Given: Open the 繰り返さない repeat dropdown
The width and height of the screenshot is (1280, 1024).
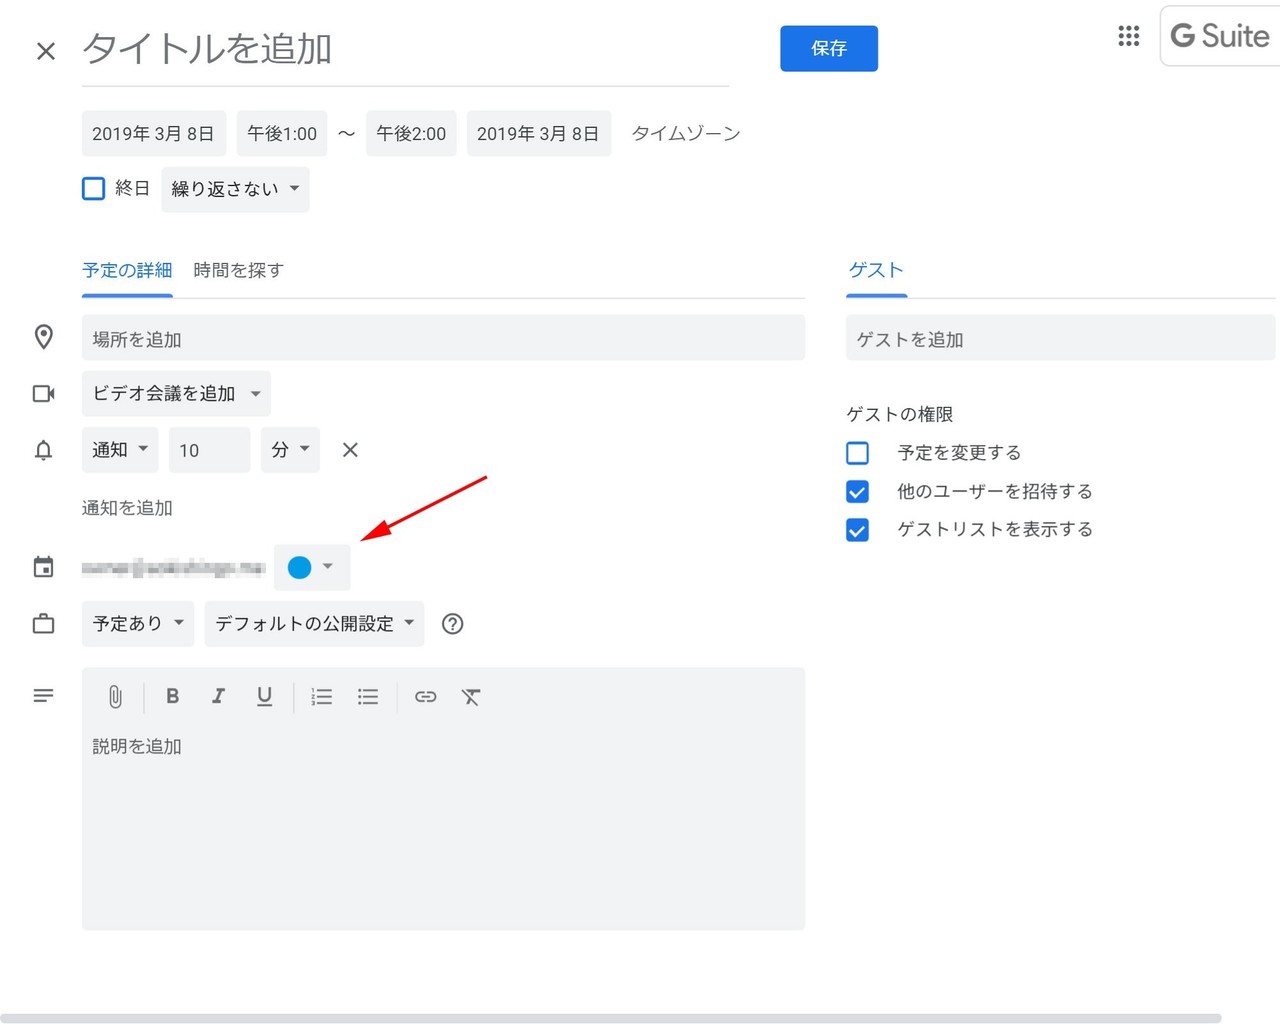Looking at the screenshot, I should pyautogui.click(x=236, y=189).
